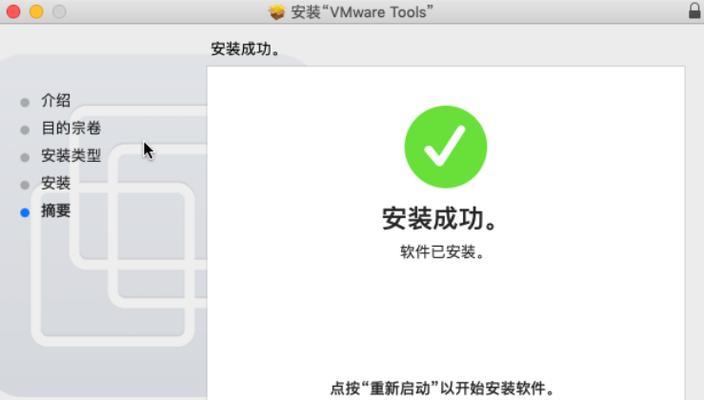
Task: Click the large bold 安装成功。 heading
Action: pyautogui.click(x=439, y=219)
